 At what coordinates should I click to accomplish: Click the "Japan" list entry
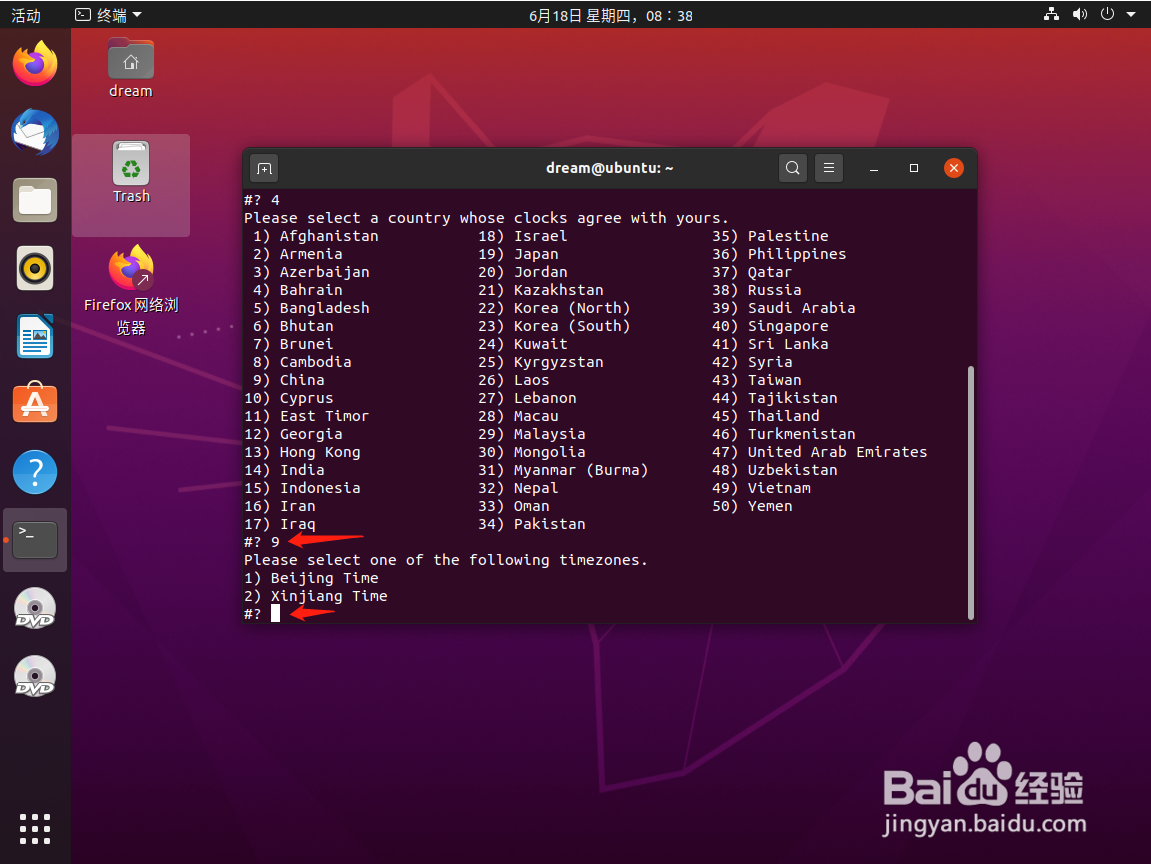point(536,254)
